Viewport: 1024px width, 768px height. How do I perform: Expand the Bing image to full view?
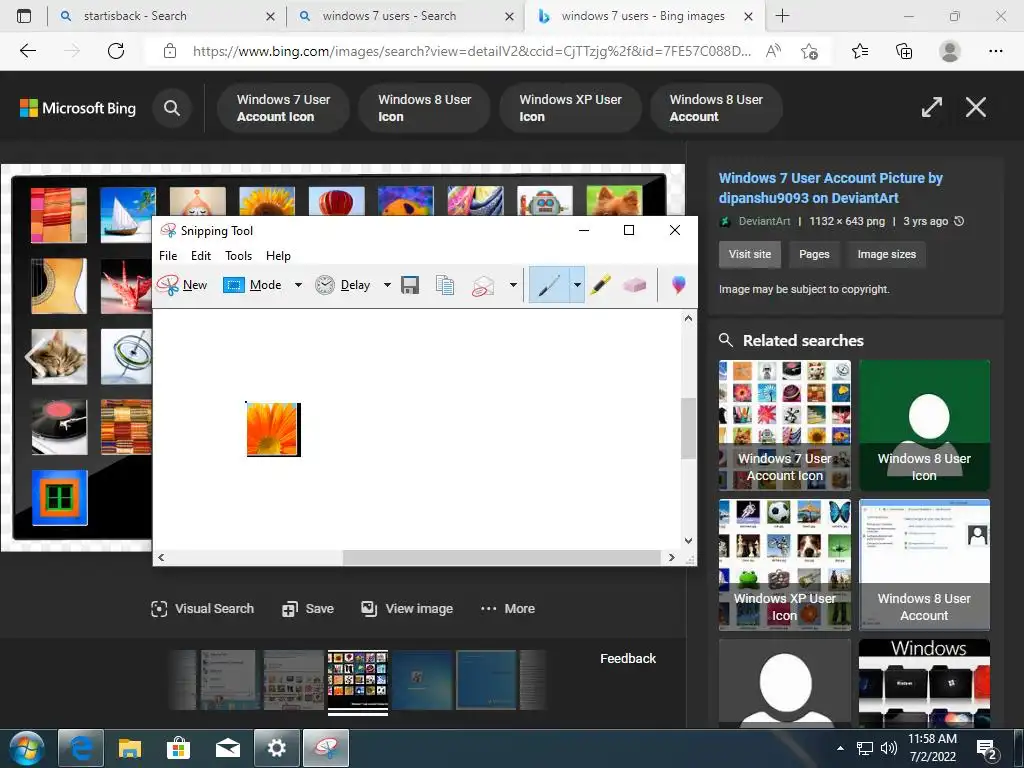point(932,107)
